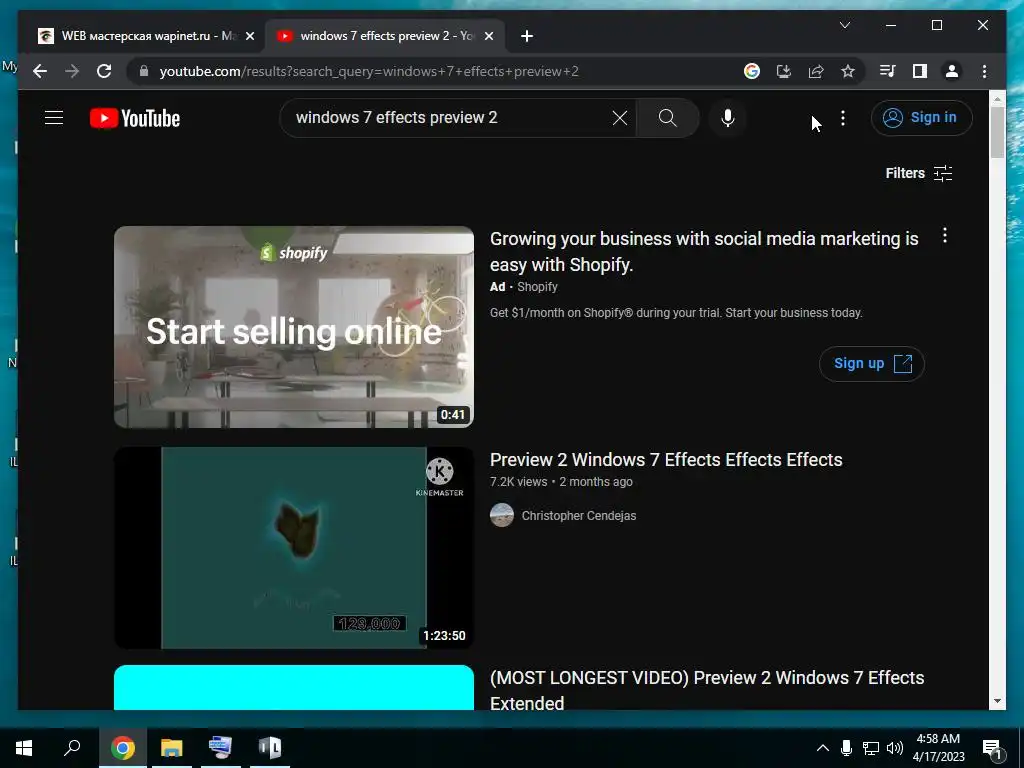
Task: Open File Explorer from taskbar
Action: coord(172,748)
